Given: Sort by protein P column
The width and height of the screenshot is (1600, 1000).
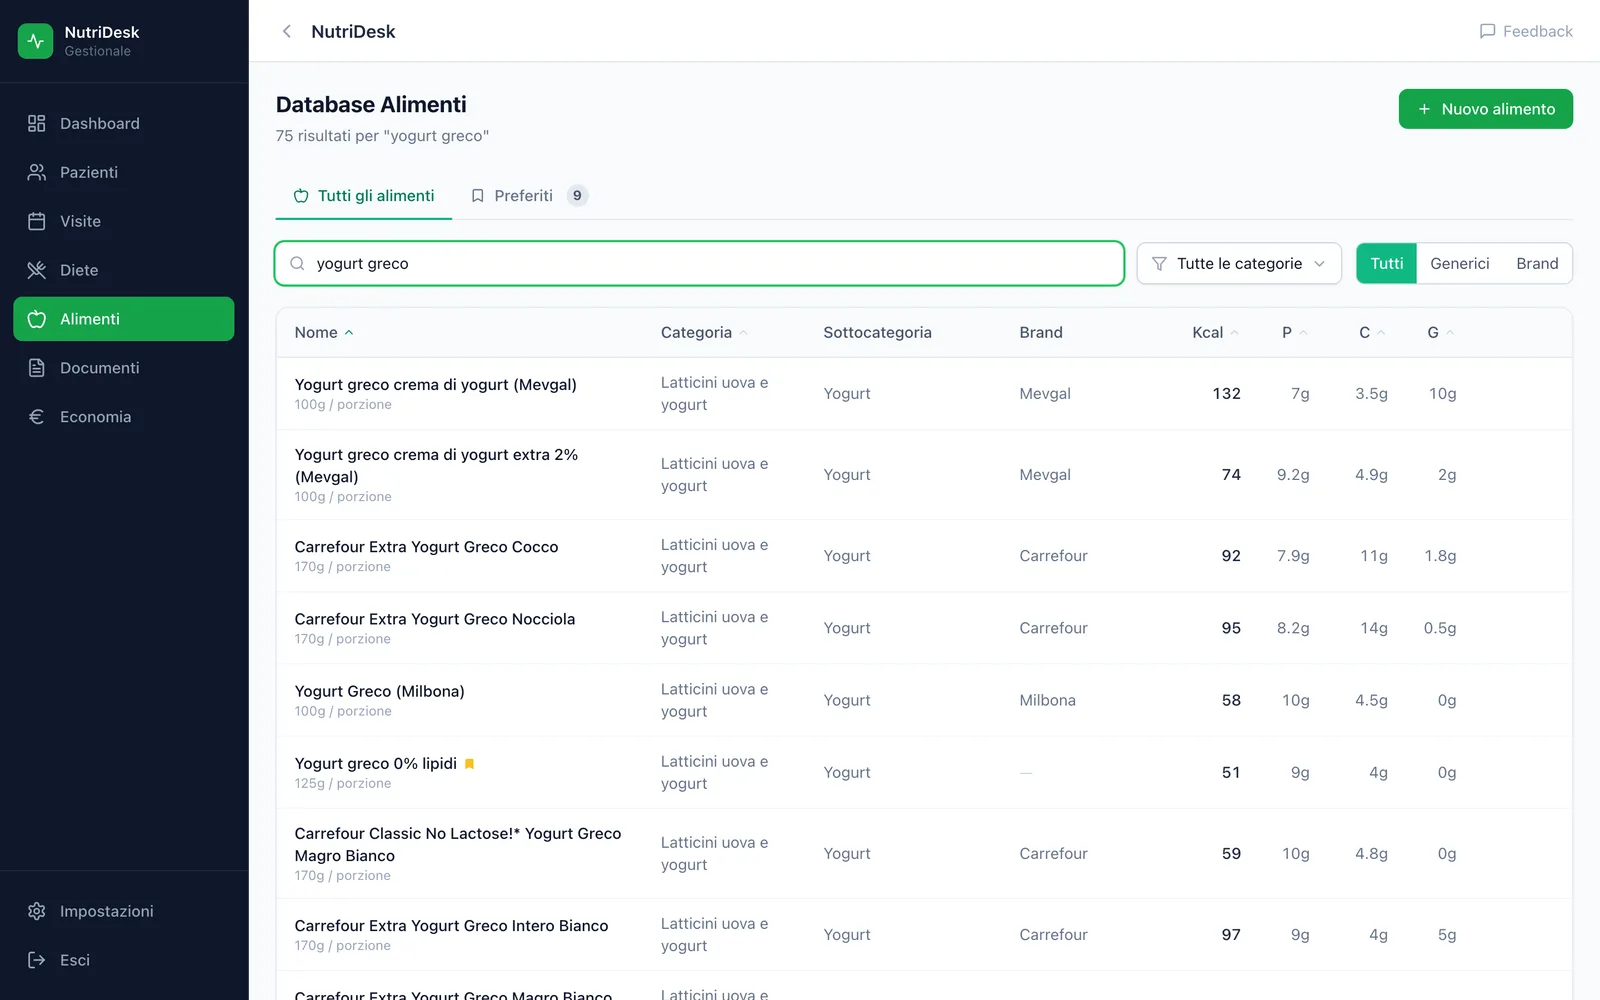Looking at the screenshot, I should (x=1295, y=333).
